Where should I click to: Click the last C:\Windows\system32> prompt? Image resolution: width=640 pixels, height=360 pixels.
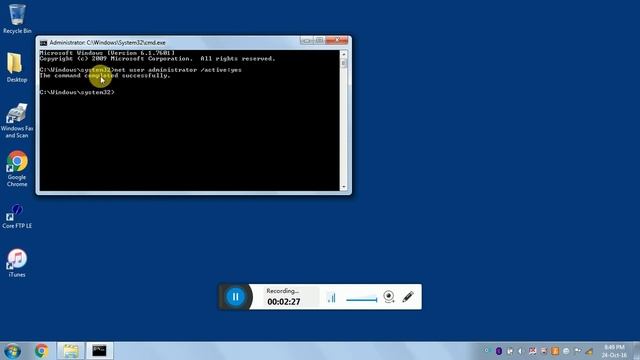coord(77,92)
